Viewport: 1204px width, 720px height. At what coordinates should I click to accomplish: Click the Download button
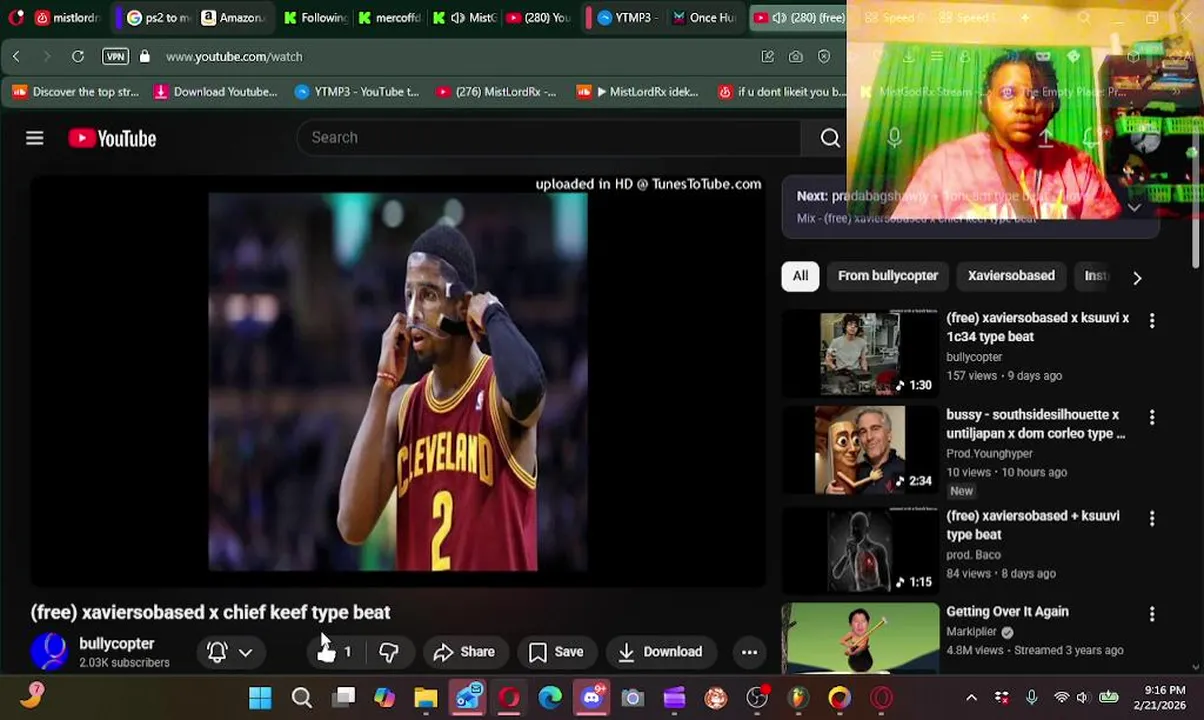661,652
